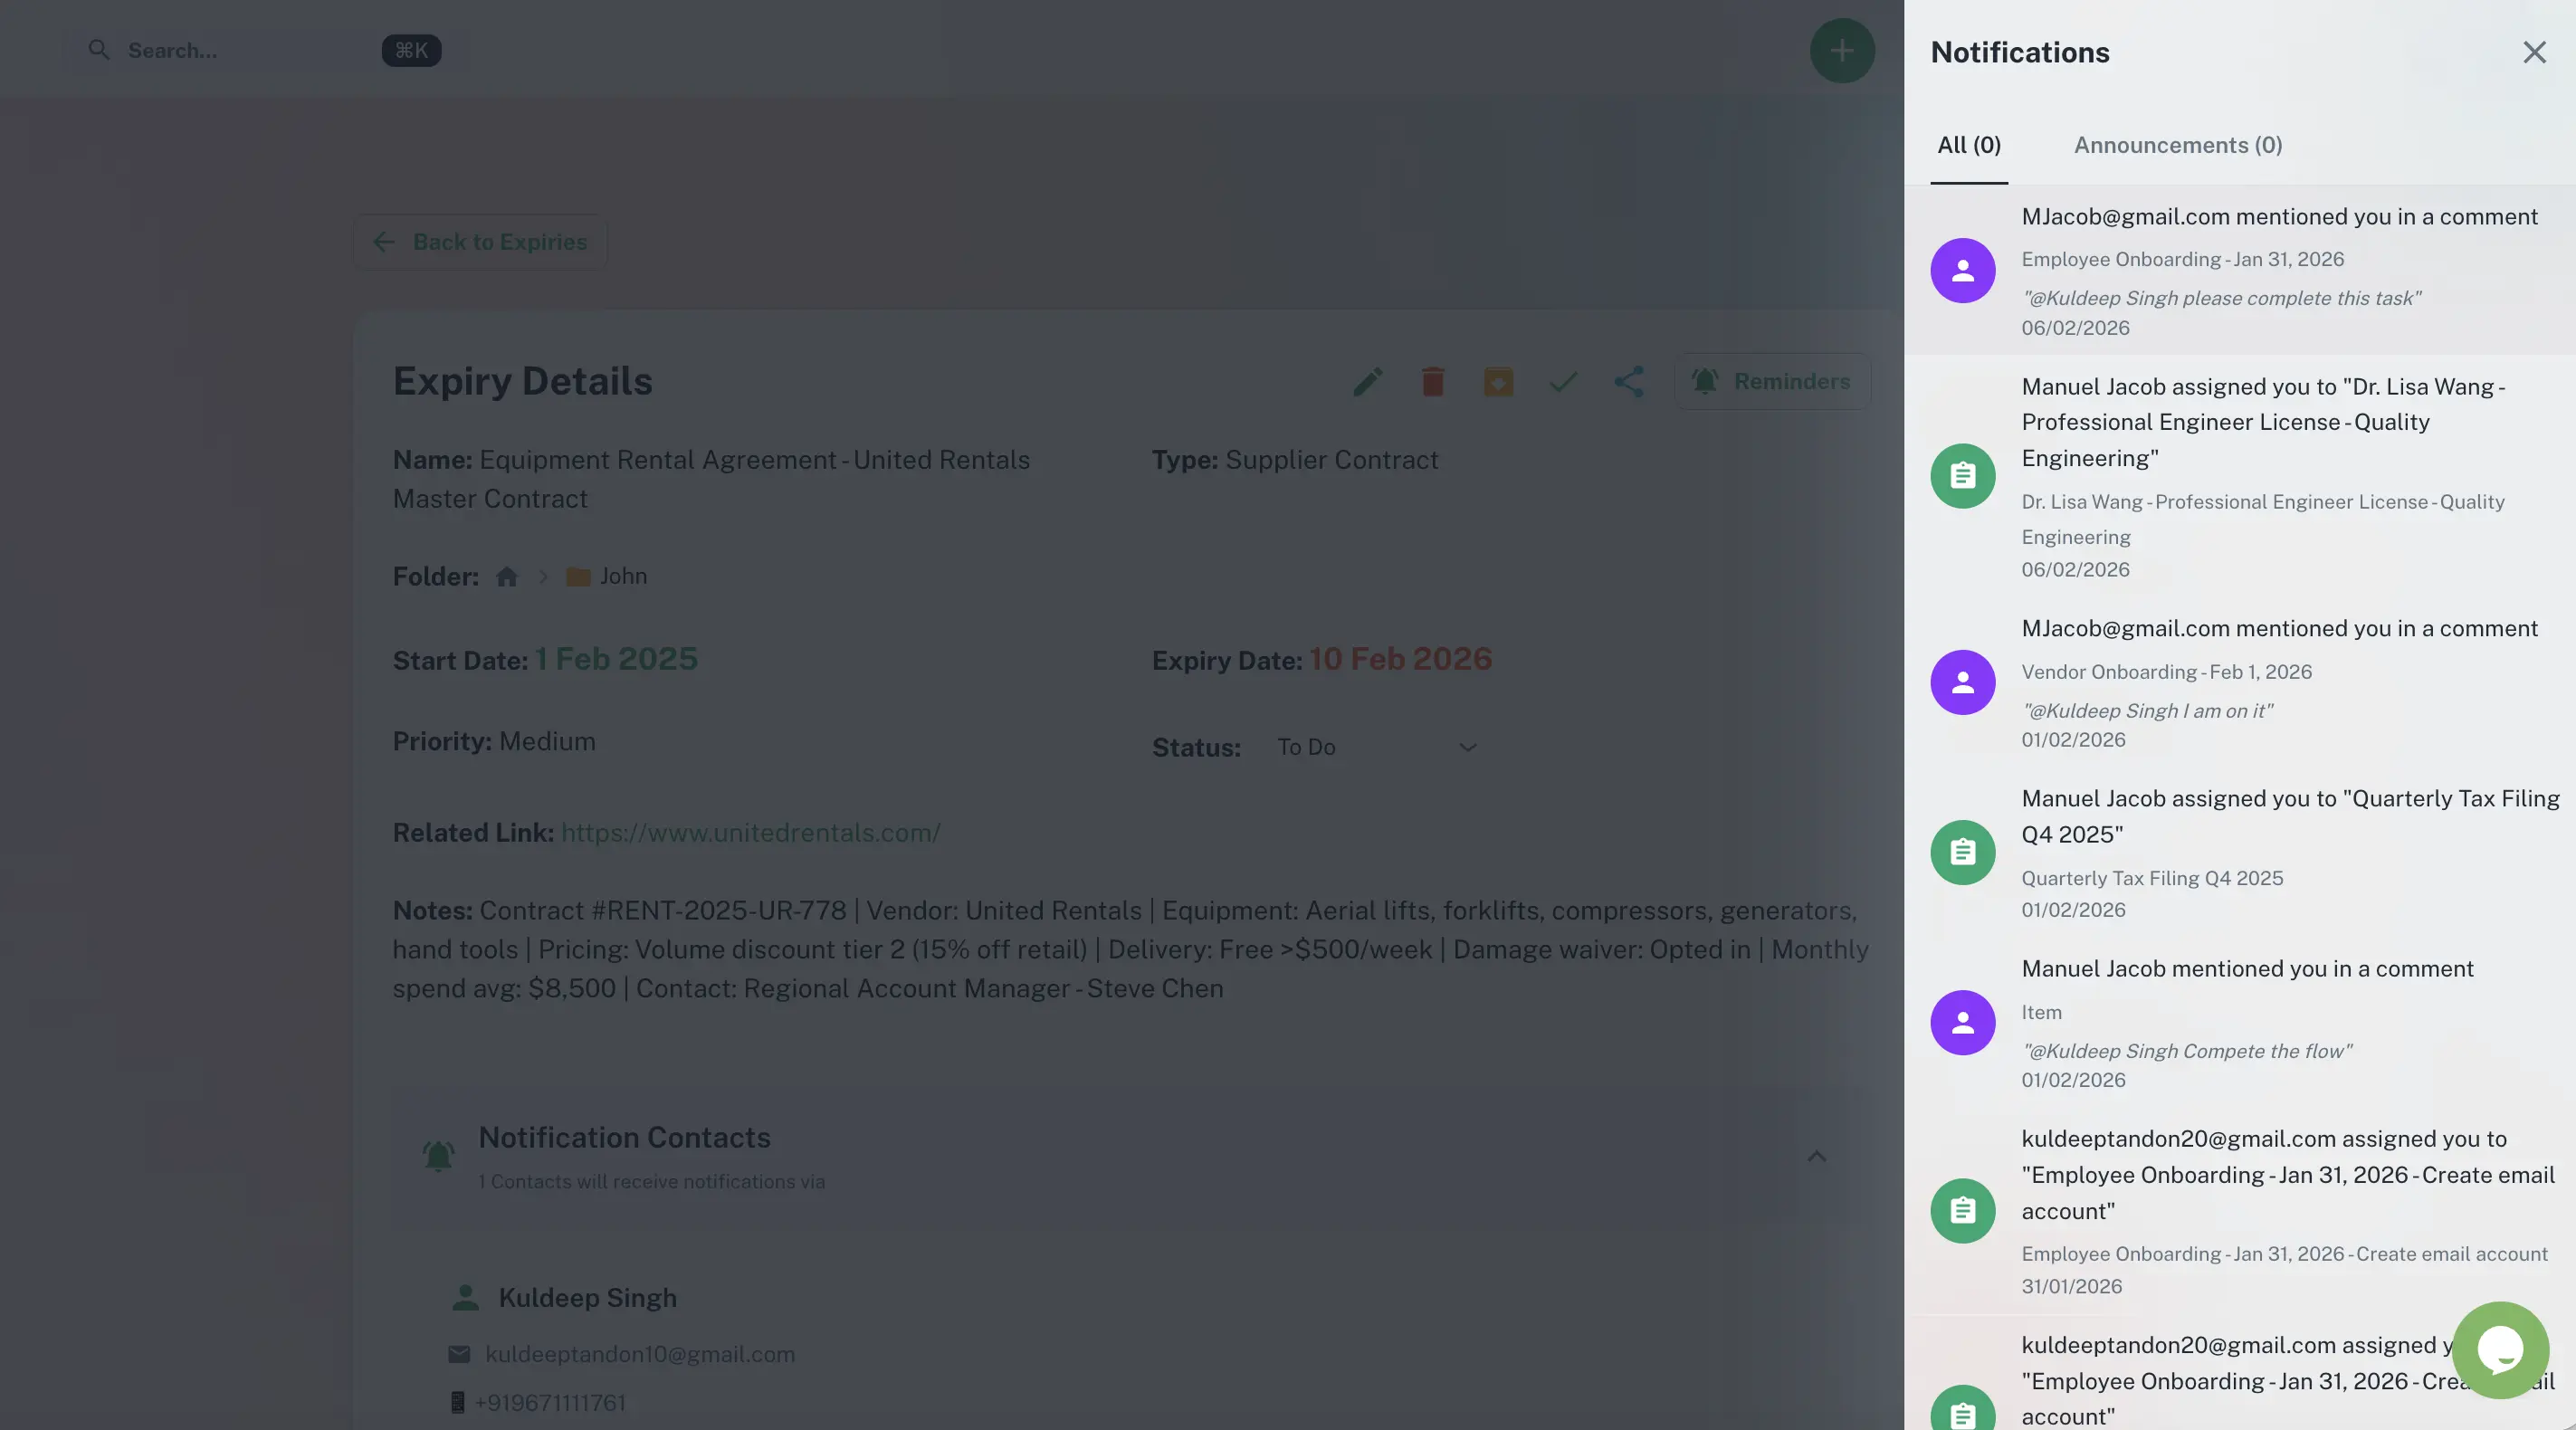Click the green plus add button
Image resolution: width=2576 pixels, height=1430 pixels.
pos(1842,51)
